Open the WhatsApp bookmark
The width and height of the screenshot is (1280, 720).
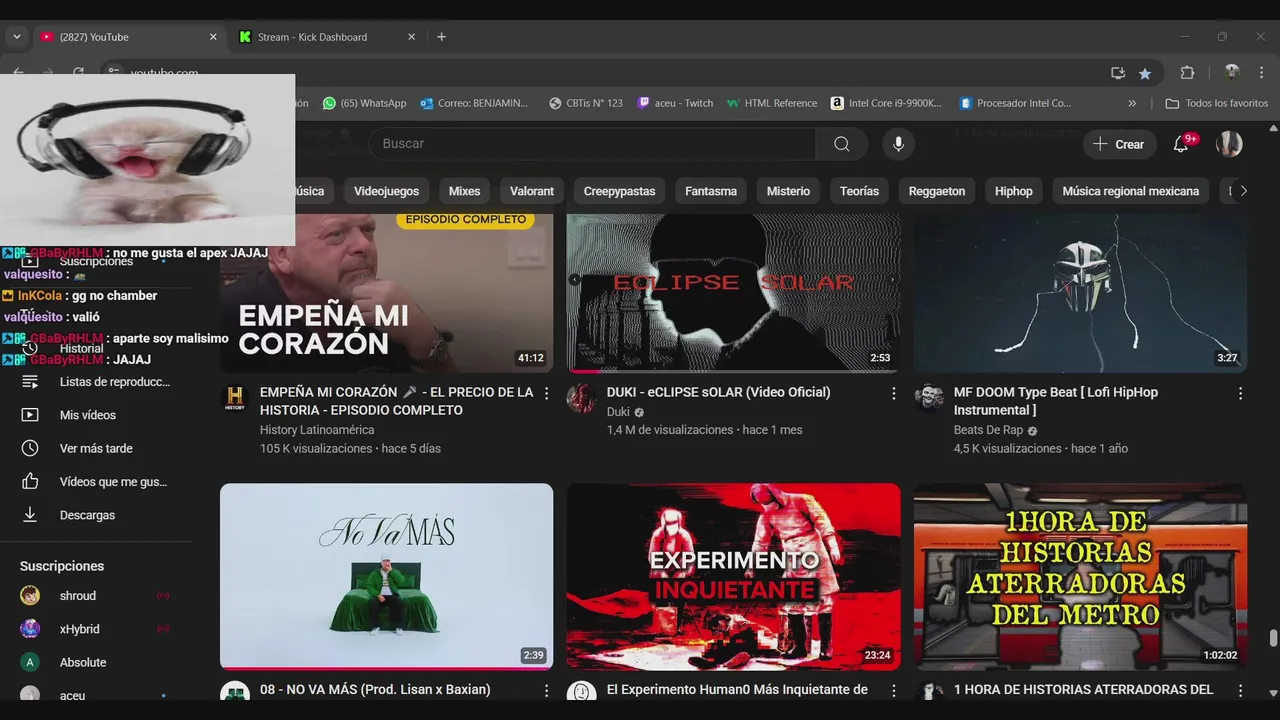point(364,103)
